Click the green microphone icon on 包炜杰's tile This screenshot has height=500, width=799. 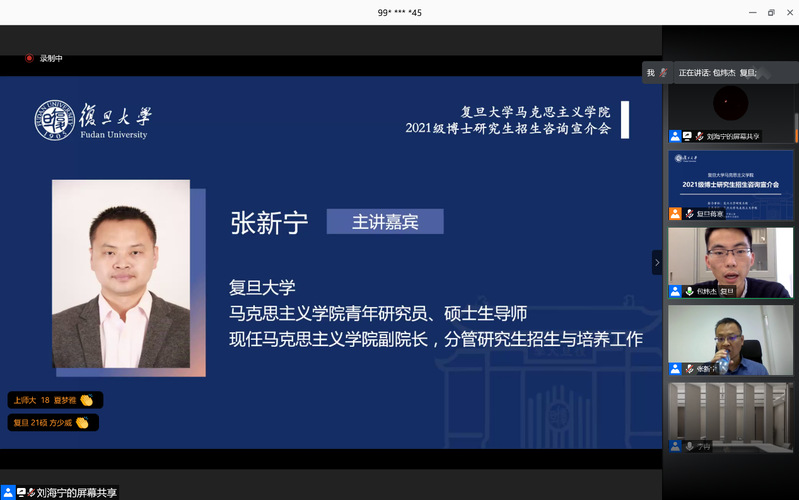(x=689, y=291)
